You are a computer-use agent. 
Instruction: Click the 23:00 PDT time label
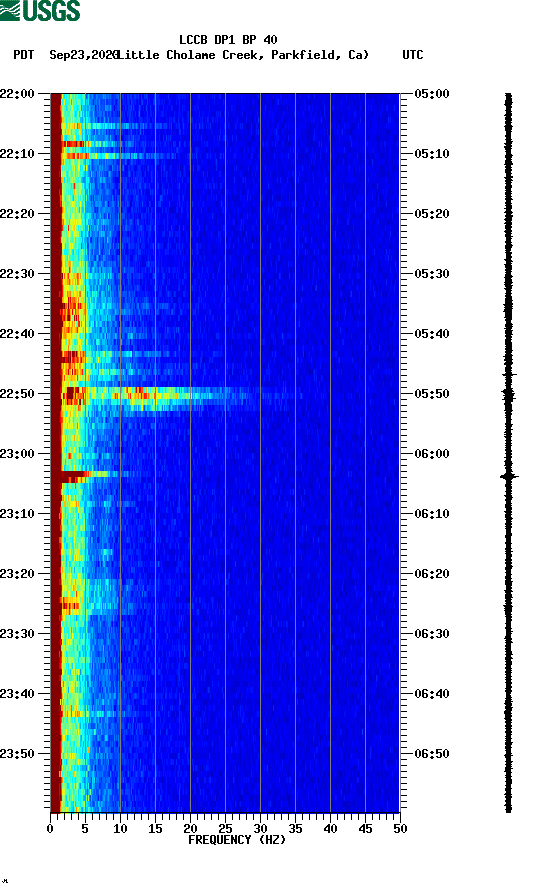point(17,454)
